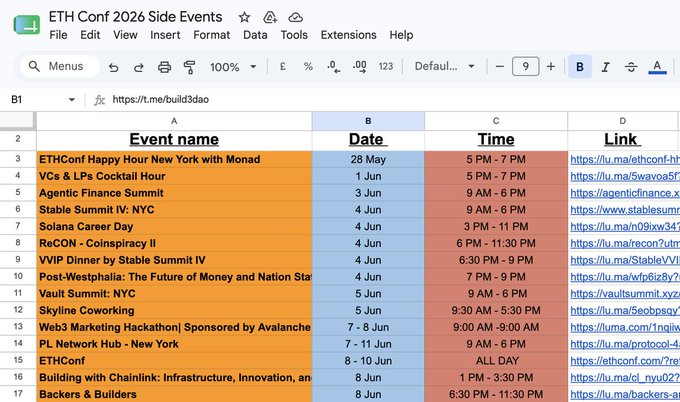Click the move to folder icon
680x402 pixels.
(x=270, y=17)
